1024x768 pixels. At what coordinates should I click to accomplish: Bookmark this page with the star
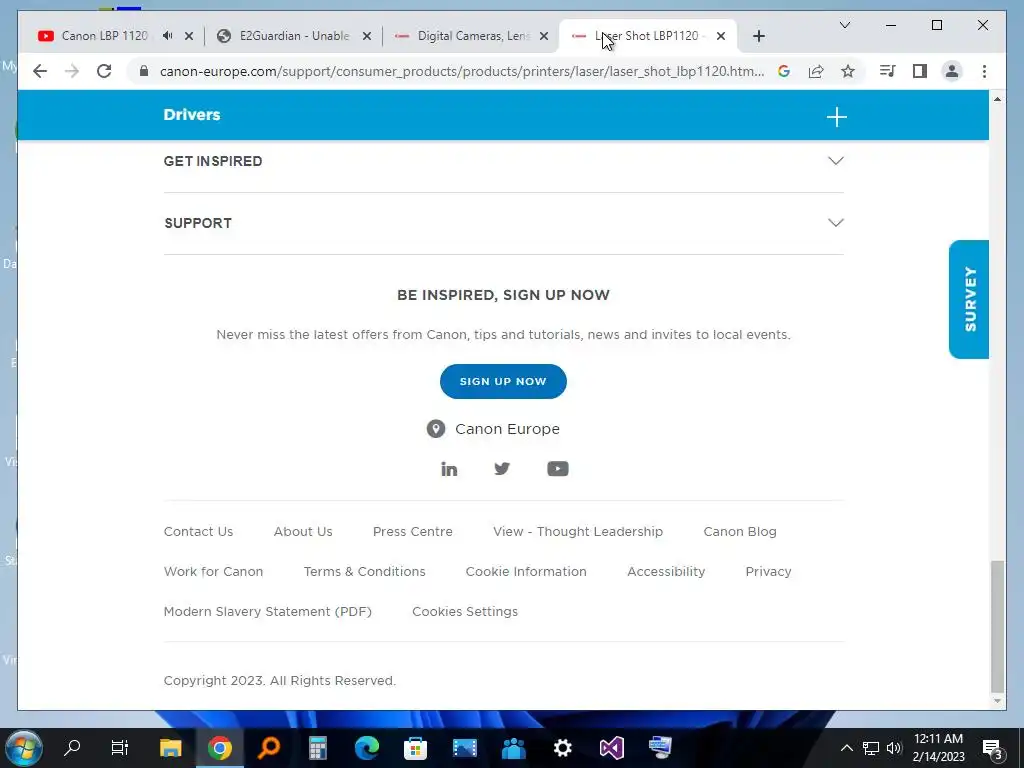848,71
